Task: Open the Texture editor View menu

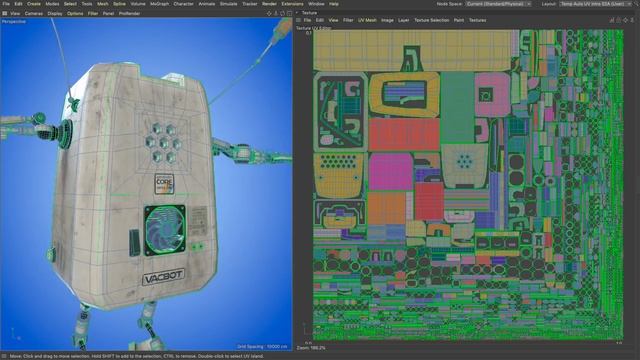Action: click(333, 20)
